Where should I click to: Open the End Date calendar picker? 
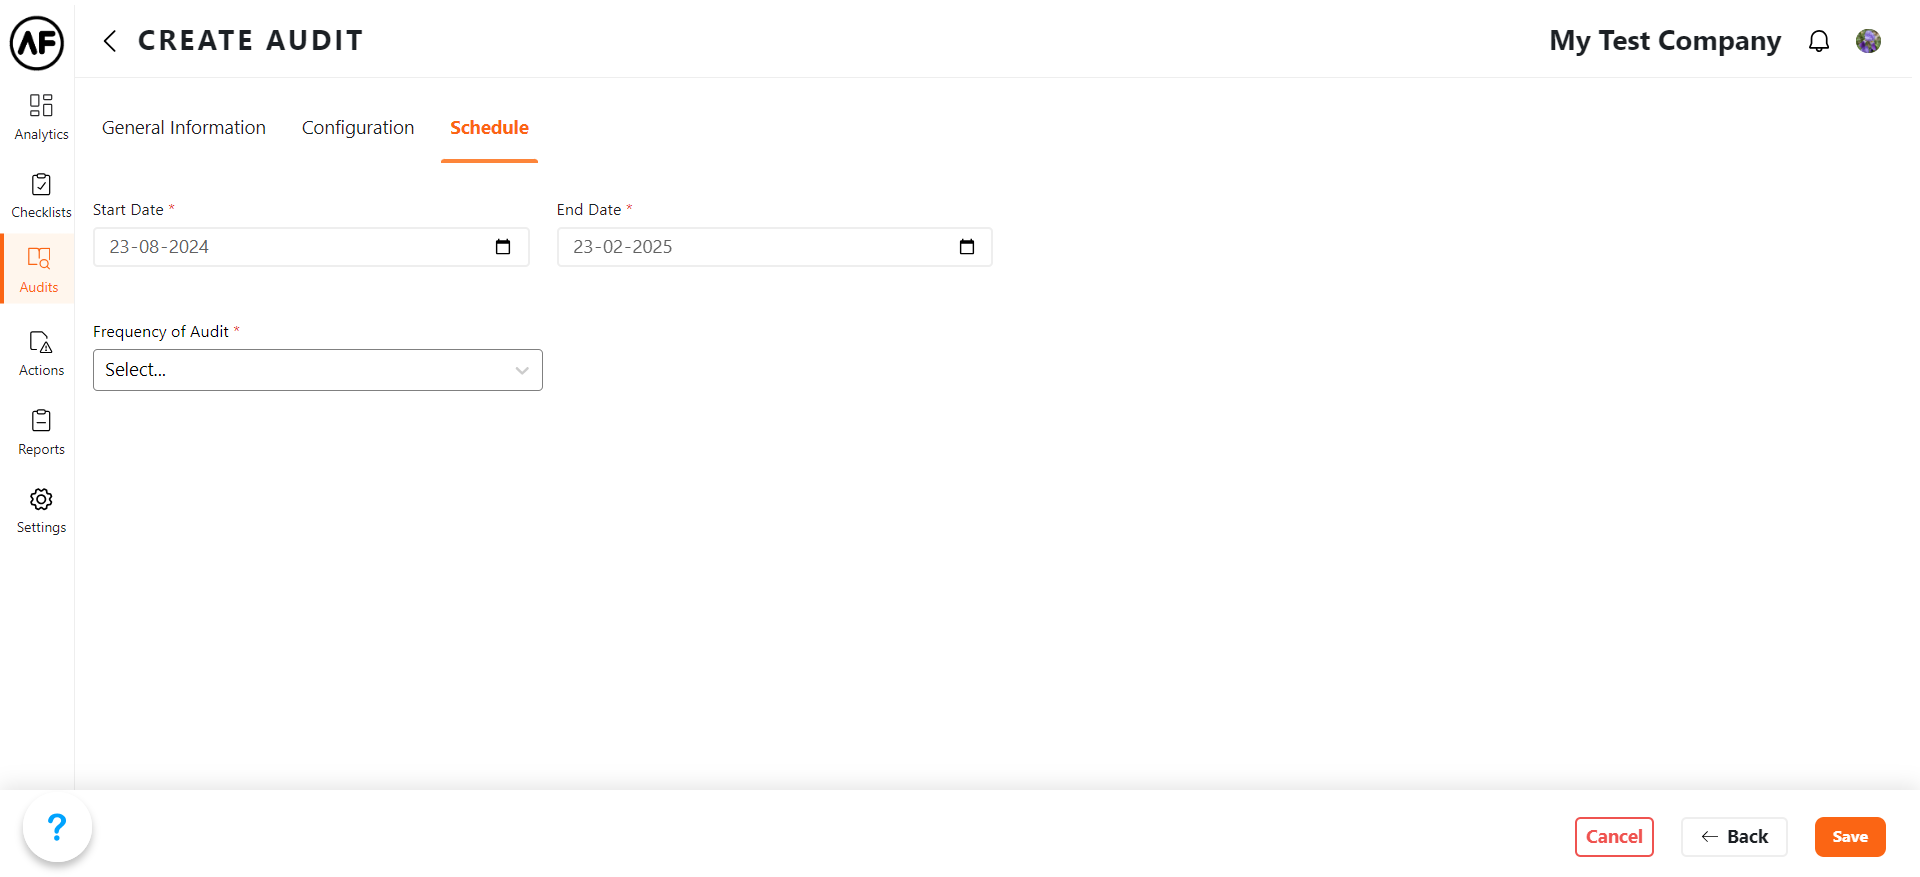[x=967, y=247]
